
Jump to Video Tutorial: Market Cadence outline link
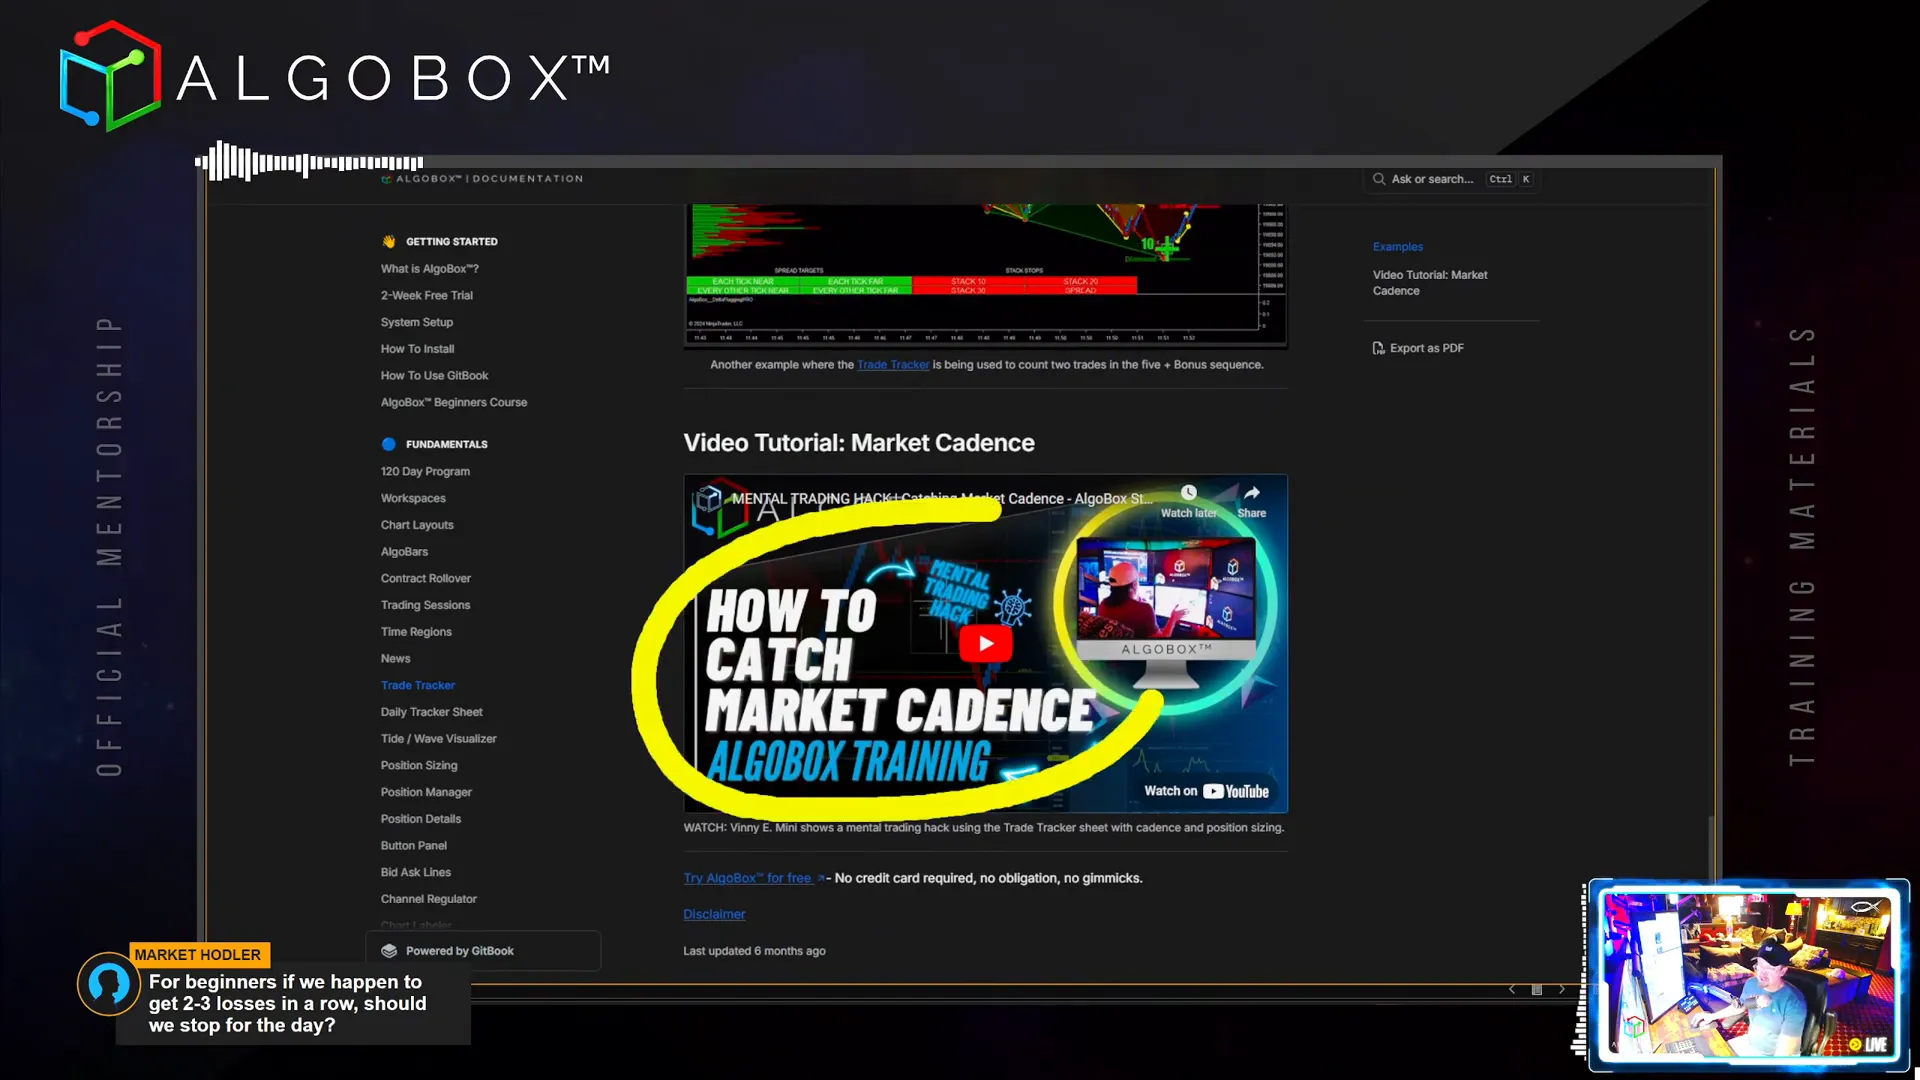point(1430,283)
